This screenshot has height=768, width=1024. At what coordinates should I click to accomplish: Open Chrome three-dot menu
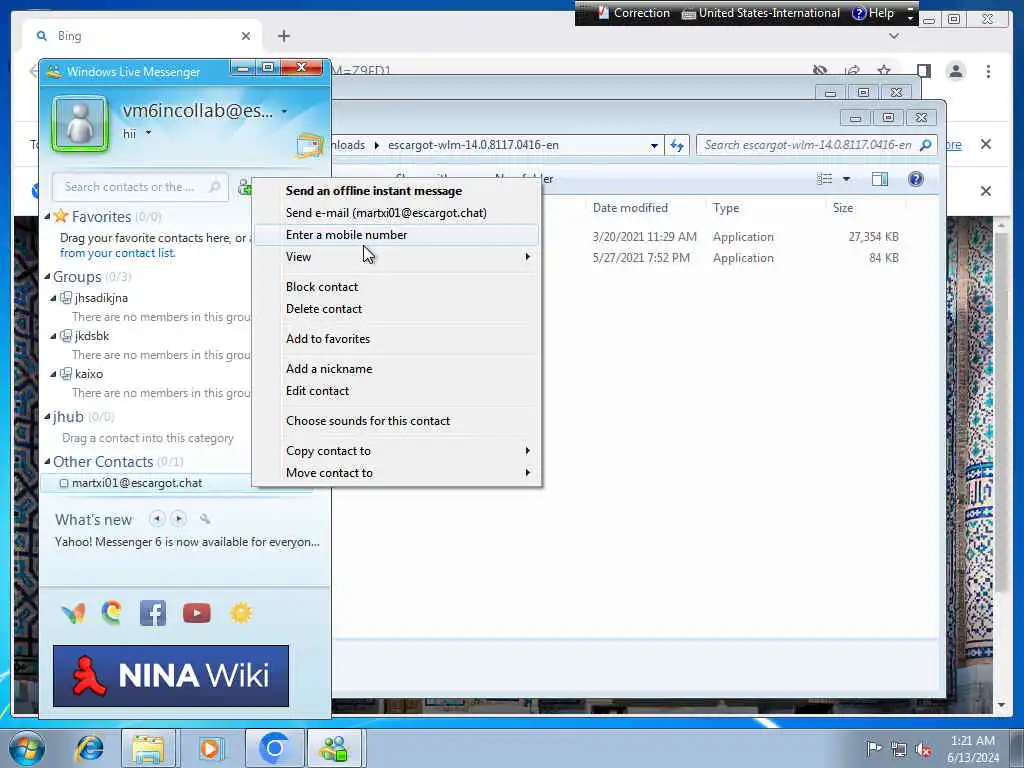pos(988,71)
